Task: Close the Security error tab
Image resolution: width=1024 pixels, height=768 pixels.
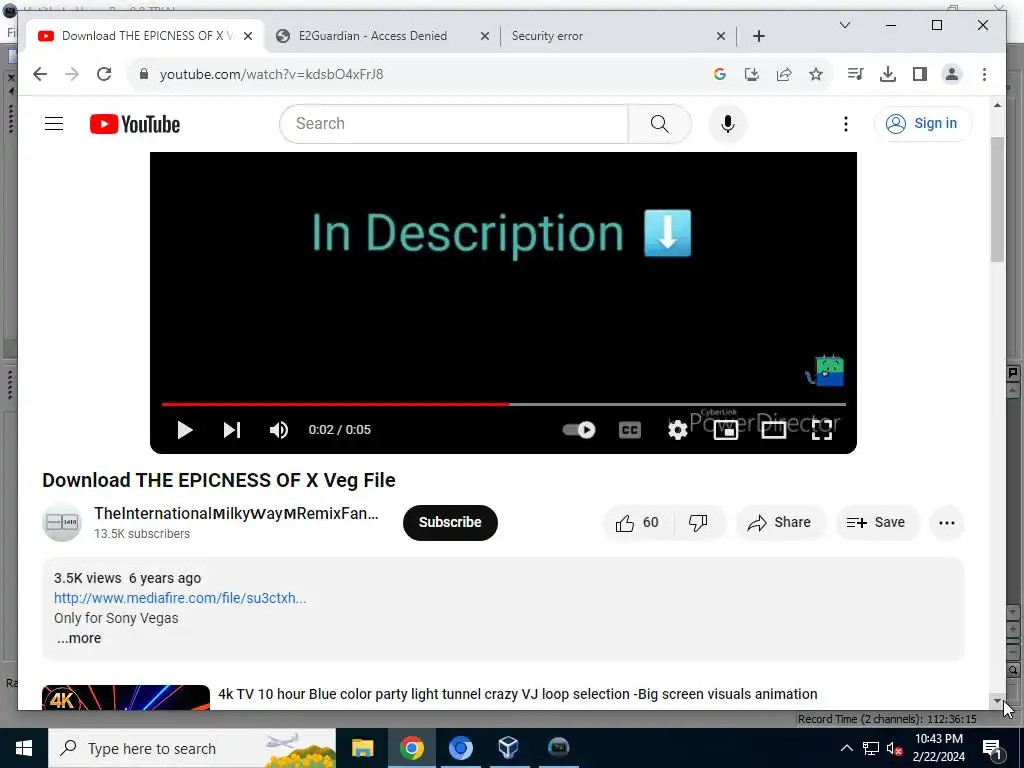Action: click(720, 36)
